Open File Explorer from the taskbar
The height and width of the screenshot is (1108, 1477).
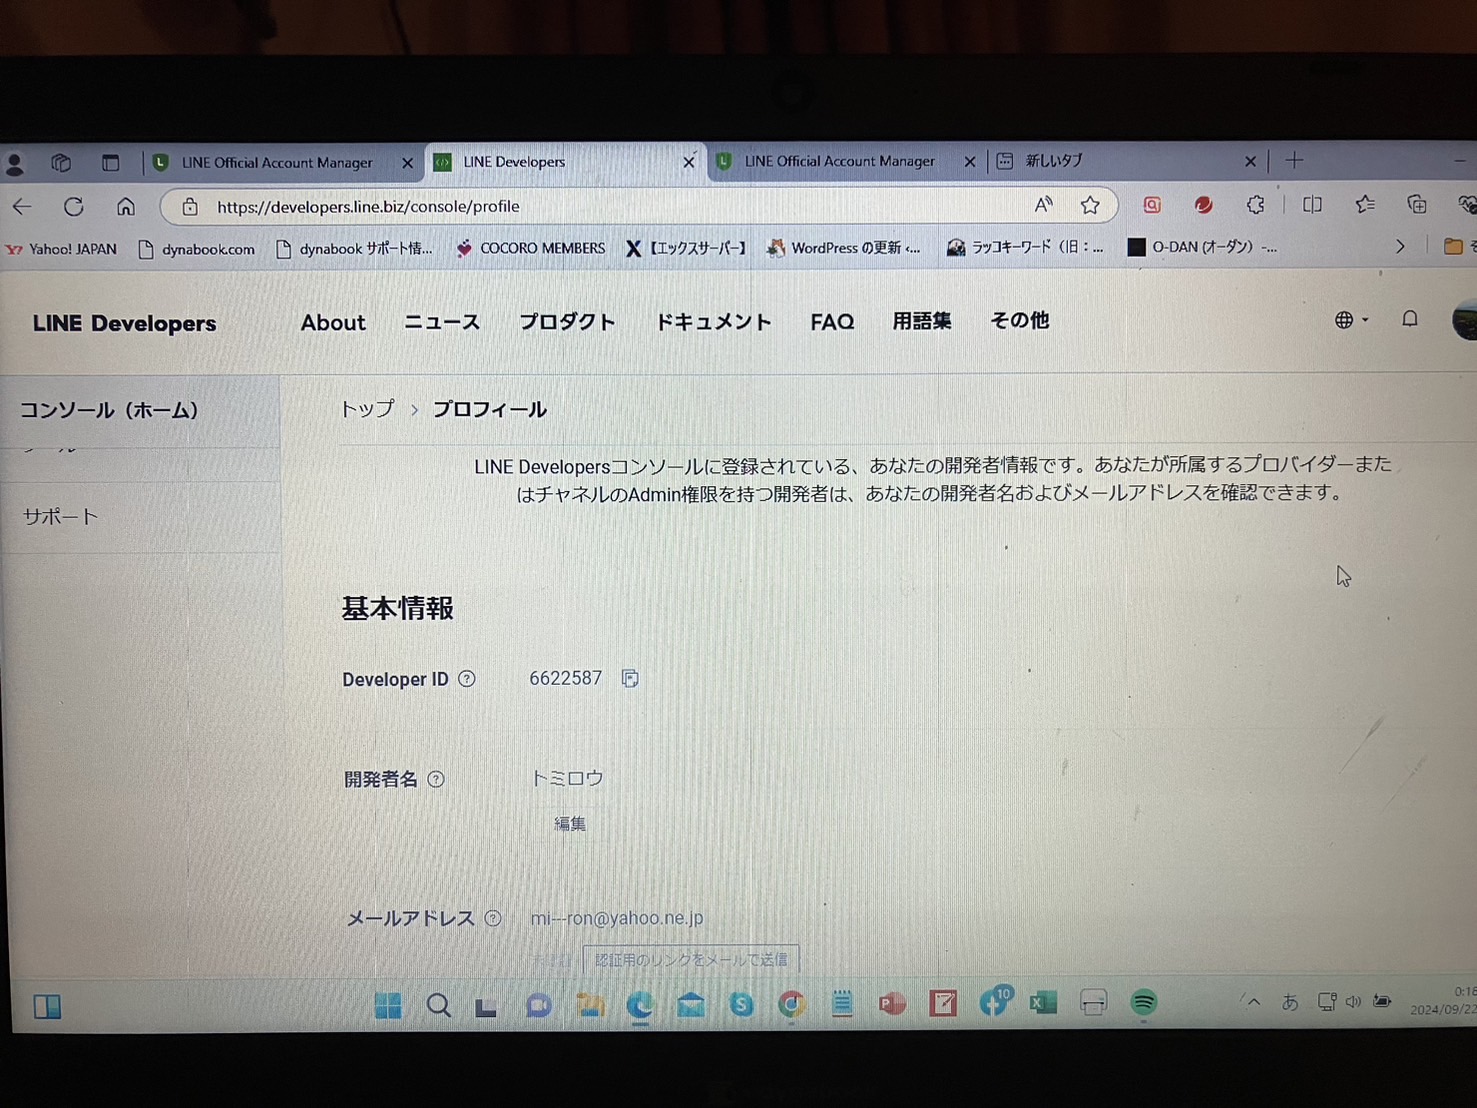point(590,1005)
